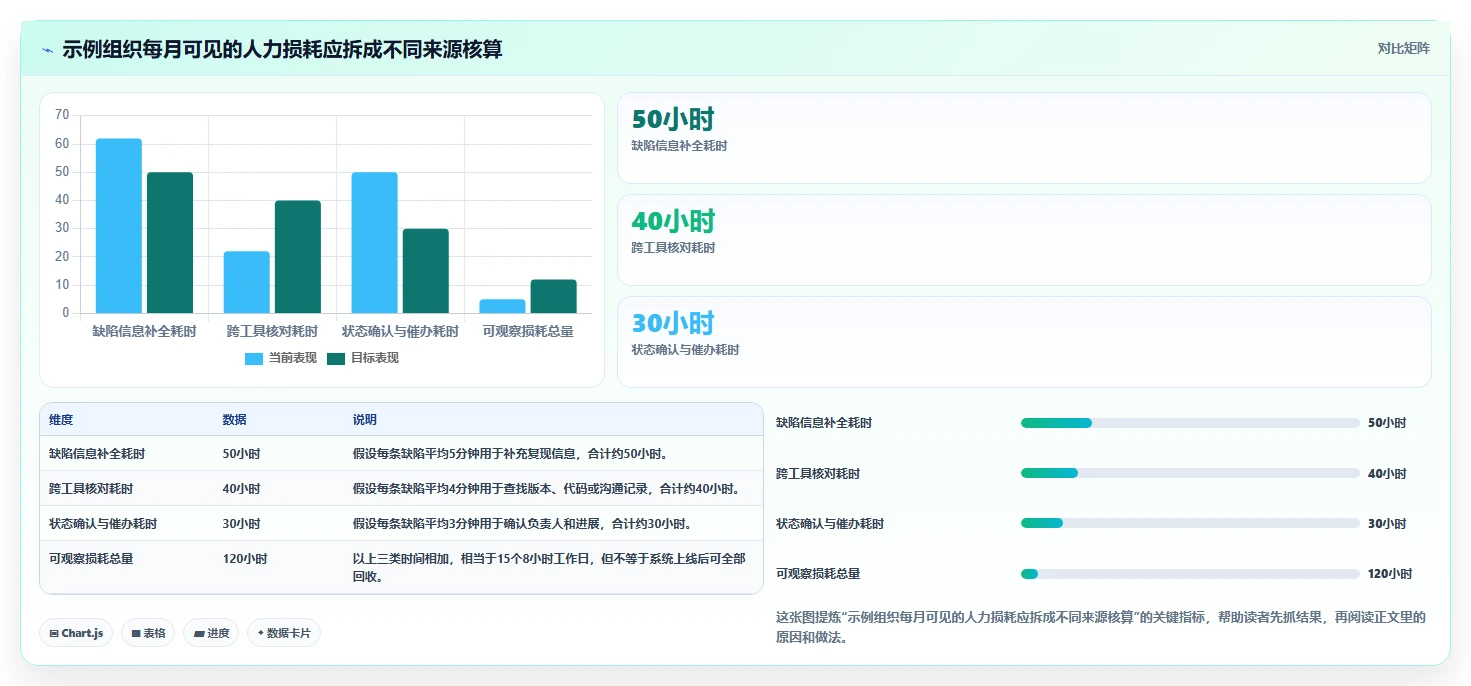Click 状态确认与催办耗时 caption under the 30小时 card
The width and height of the screenshot is (1471, 686).
click(685, 350)
